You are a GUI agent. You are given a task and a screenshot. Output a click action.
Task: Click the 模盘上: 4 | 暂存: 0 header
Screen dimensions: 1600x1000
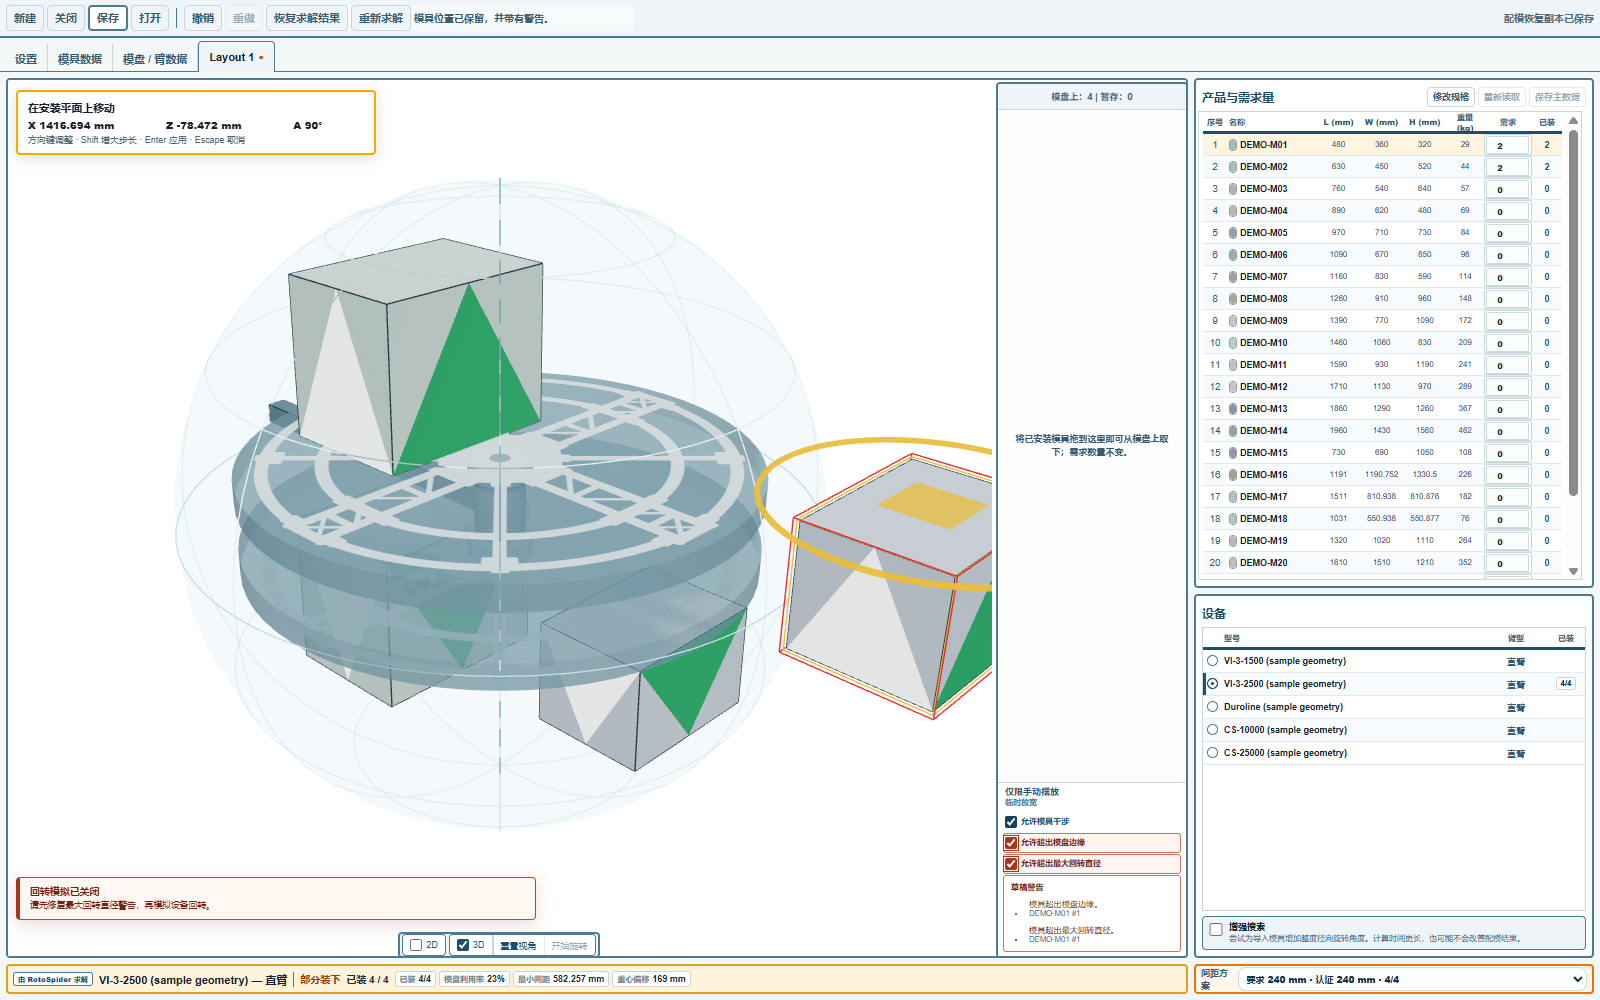coord(1092,97)
